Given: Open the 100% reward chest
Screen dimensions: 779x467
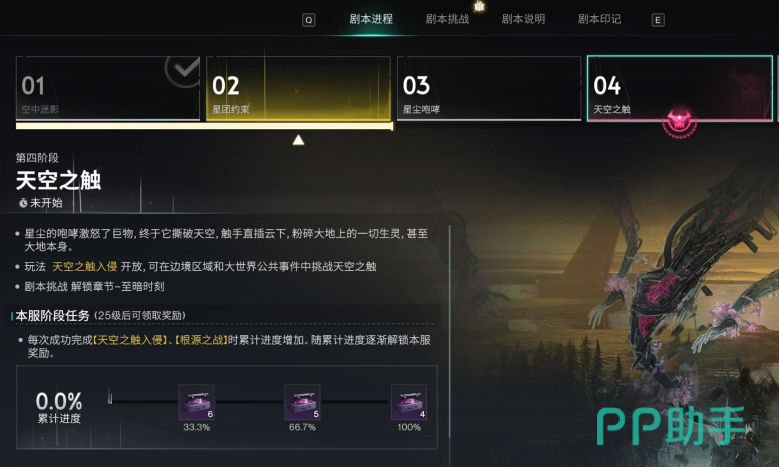Looking at the screenshot, I should pos(409,402).
